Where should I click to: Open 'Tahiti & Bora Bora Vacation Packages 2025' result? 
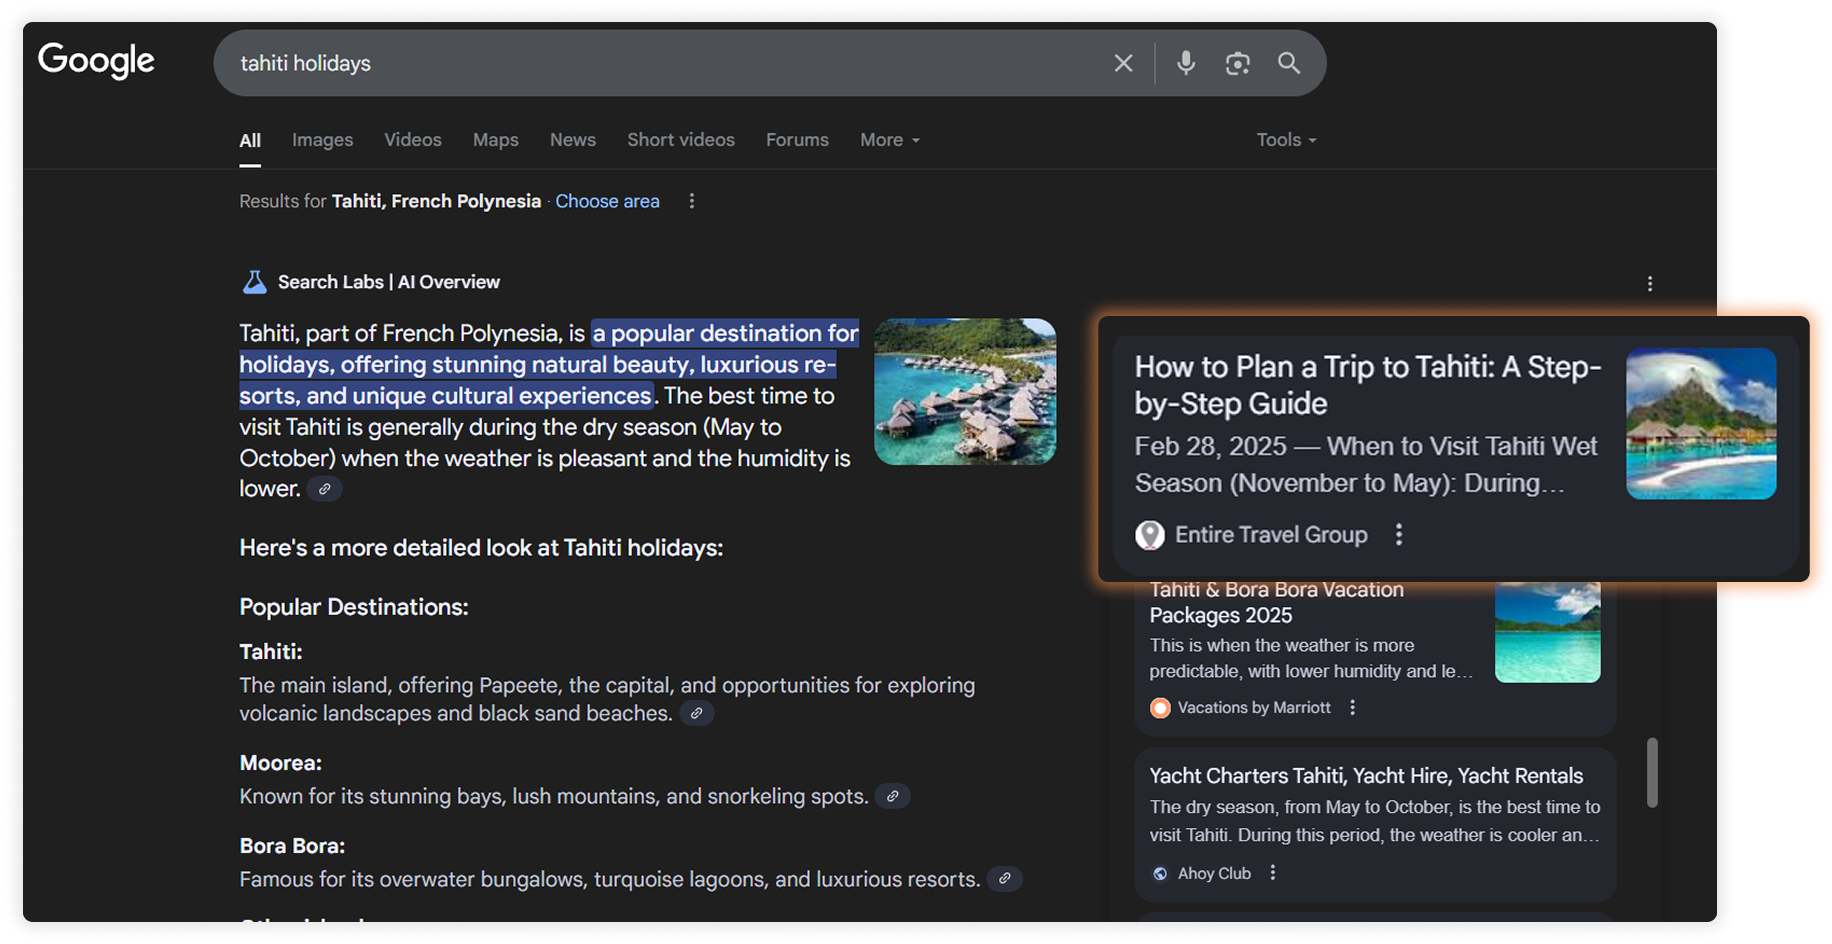click(1276, 602)
